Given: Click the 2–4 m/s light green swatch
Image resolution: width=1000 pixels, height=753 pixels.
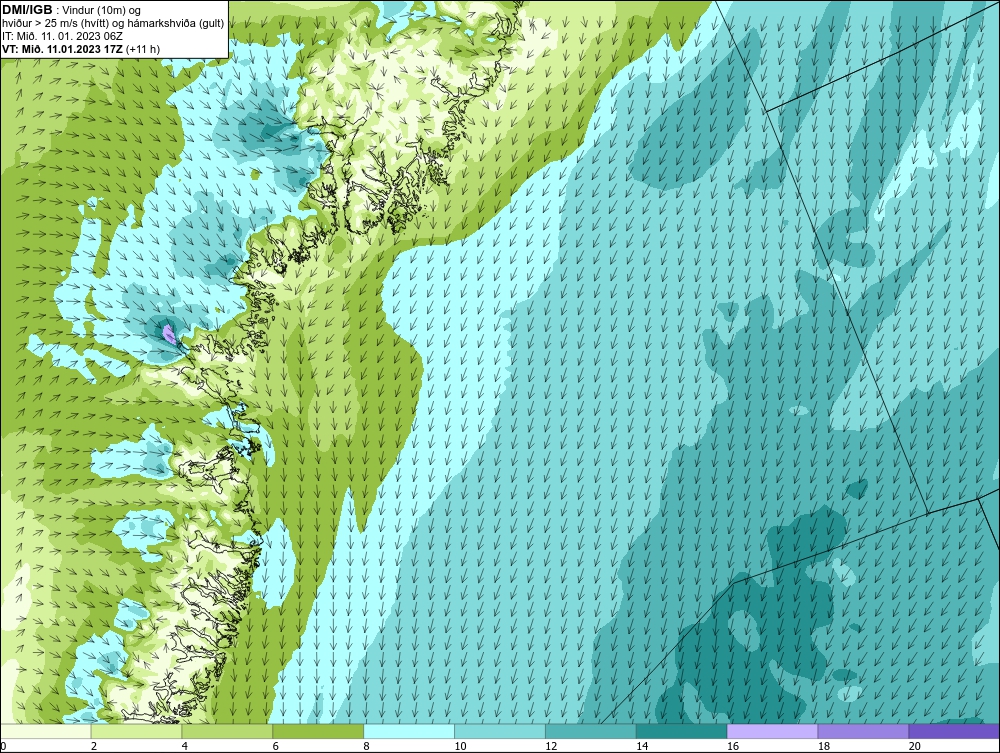Looking at the screenshot, I should point(136,731).
